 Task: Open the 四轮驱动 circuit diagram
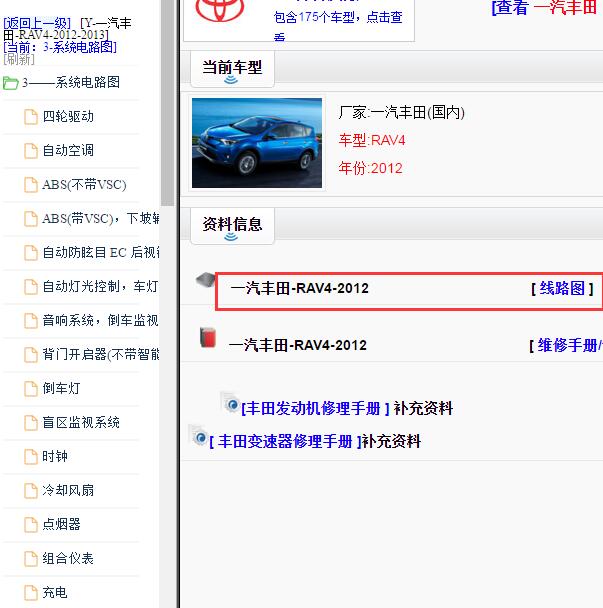68,117
